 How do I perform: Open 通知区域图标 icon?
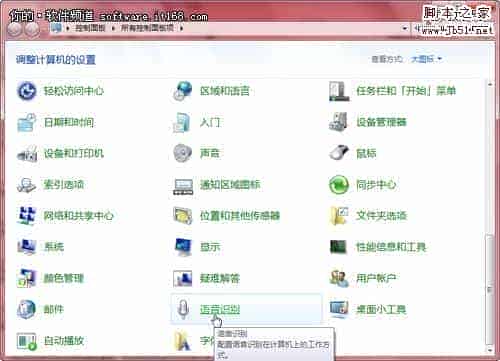(183, 186)
